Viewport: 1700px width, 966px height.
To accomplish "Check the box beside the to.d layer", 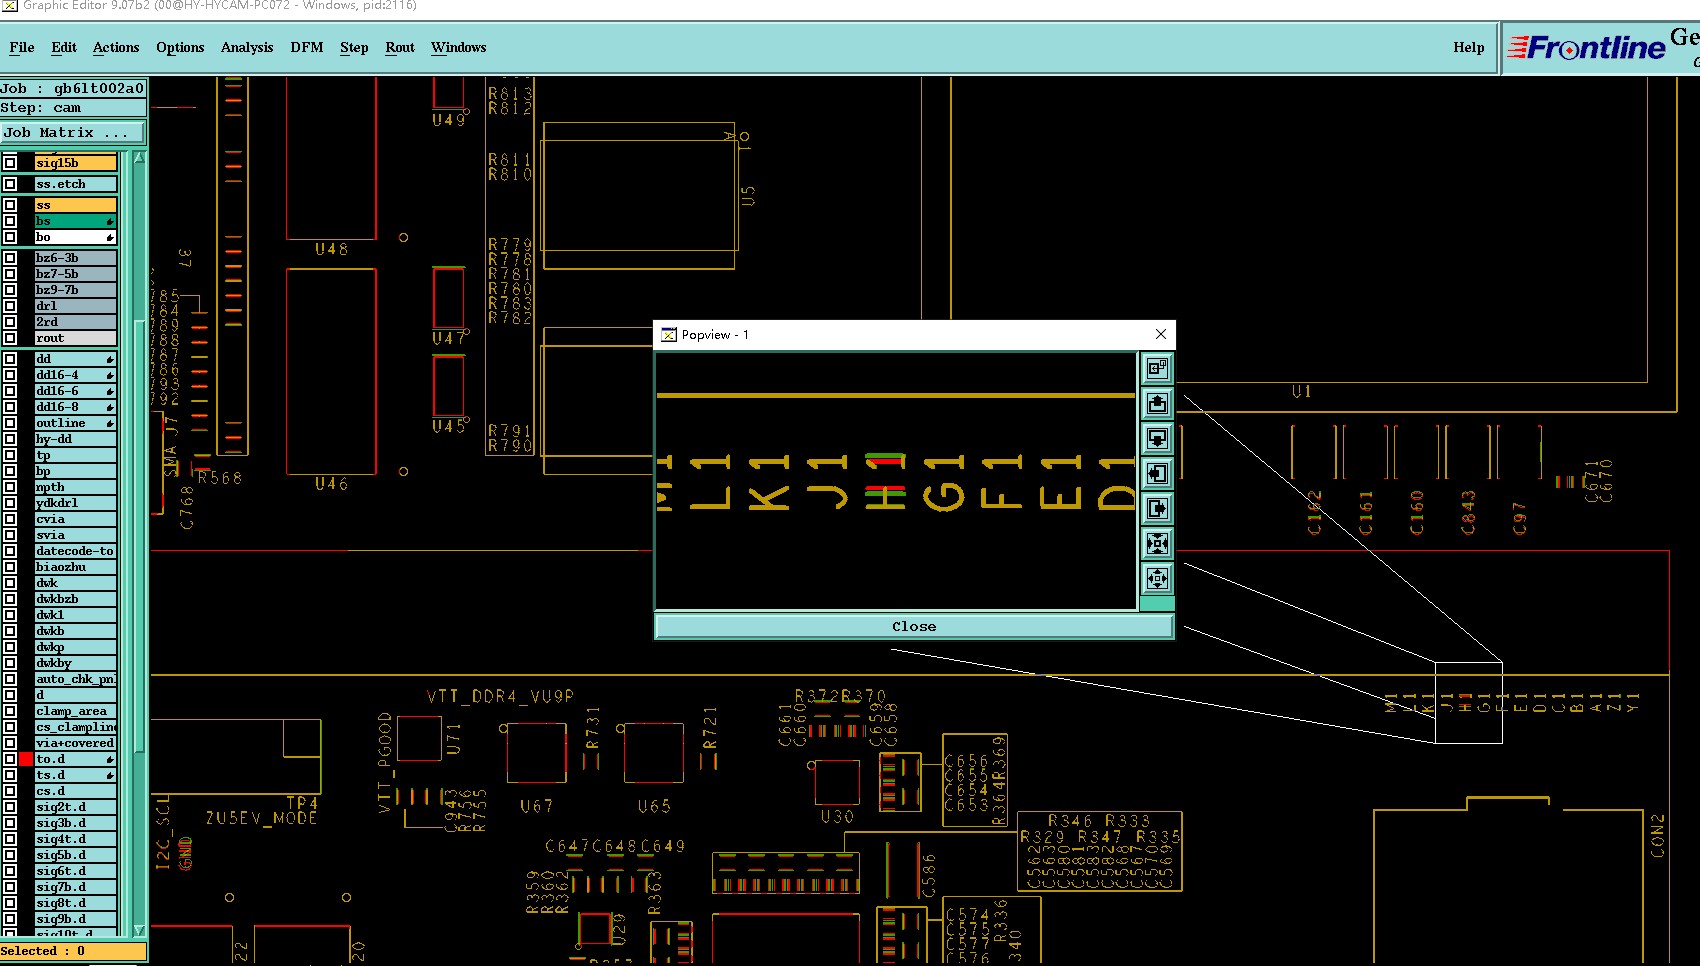I will [10, 759].
